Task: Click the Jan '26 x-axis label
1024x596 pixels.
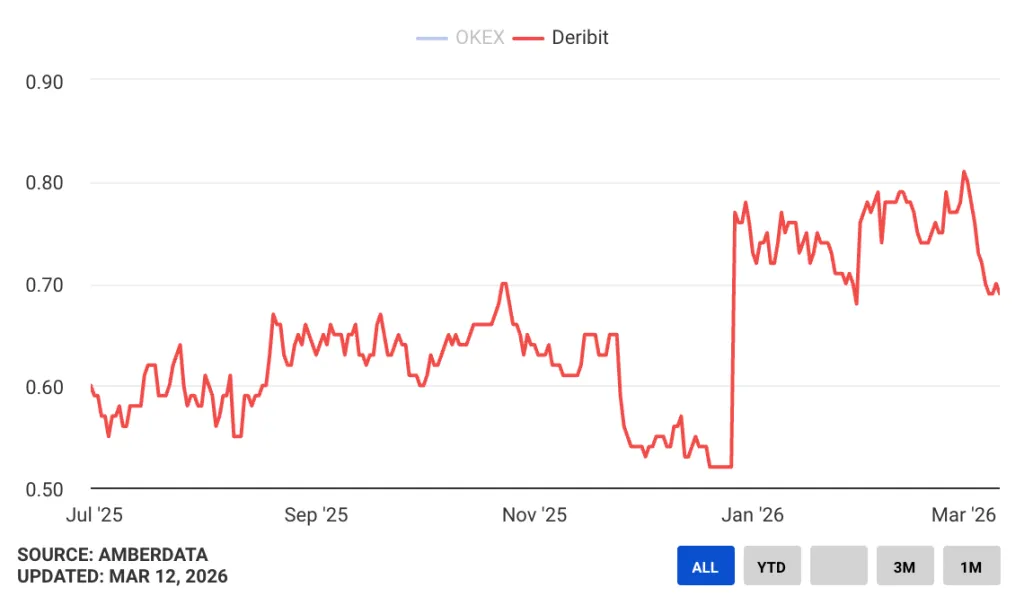Action: tap(753, 515)
